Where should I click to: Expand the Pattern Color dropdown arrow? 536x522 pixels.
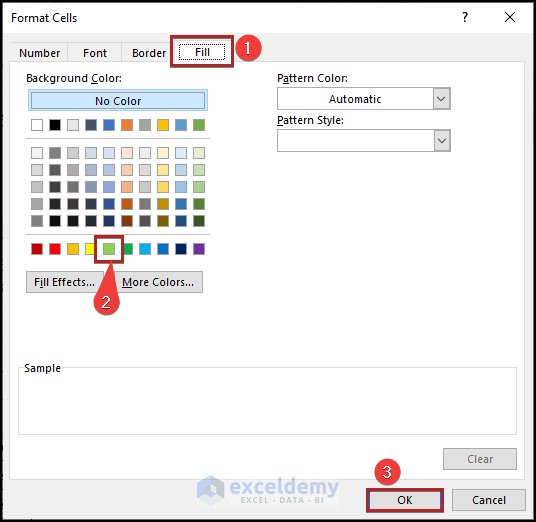tap(441, 99)
